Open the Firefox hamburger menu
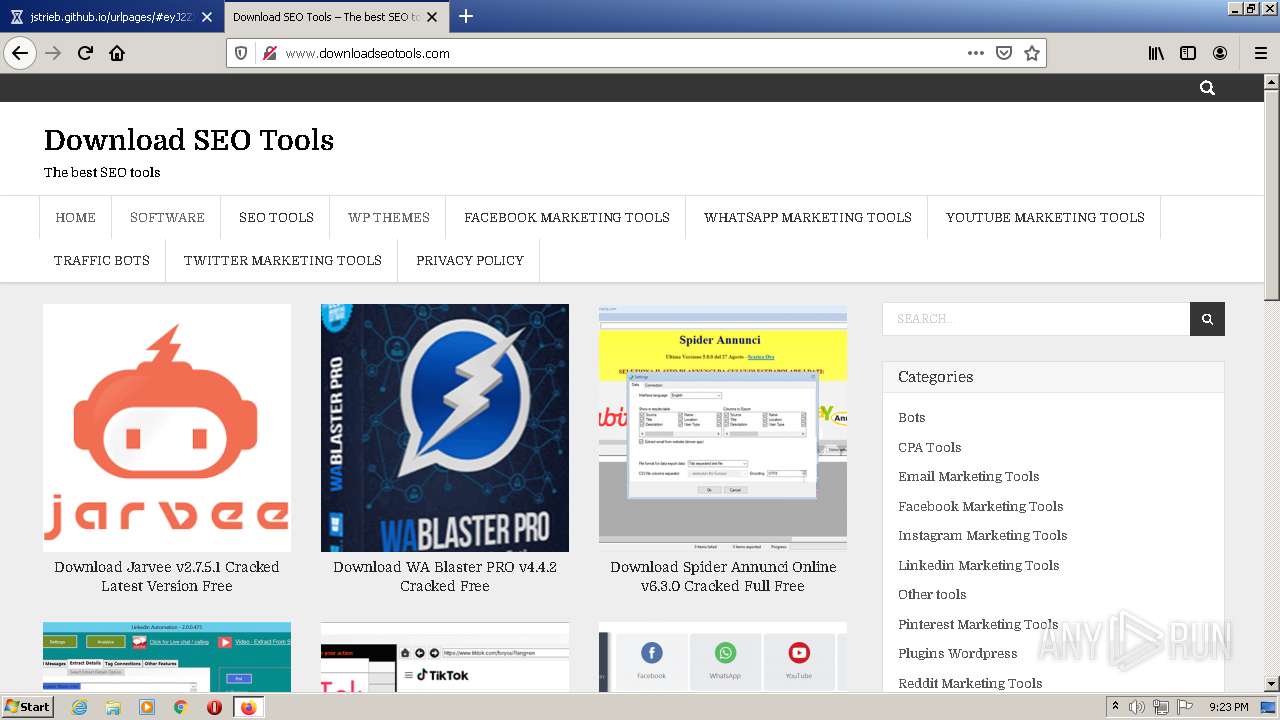The width and height of the screenshot is (1280, 720). pos(1261,53)
